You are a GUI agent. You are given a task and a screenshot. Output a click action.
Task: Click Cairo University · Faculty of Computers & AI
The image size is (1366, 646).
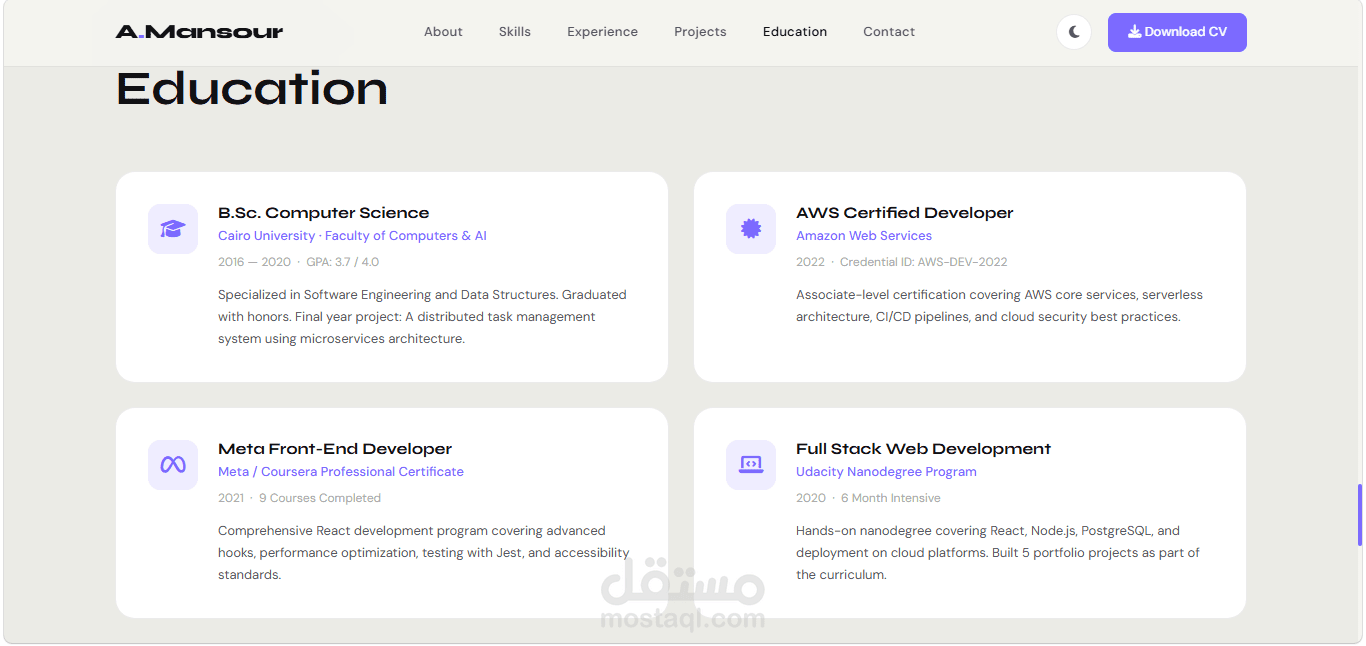[352, 236]
